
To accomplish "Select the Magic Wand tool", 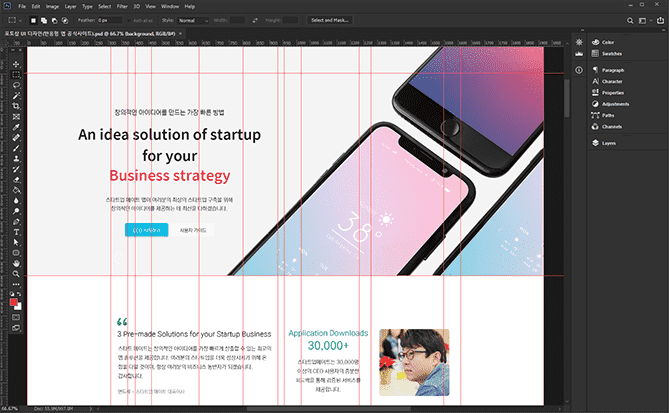I will pyautogui.click(x=16, y=96).
